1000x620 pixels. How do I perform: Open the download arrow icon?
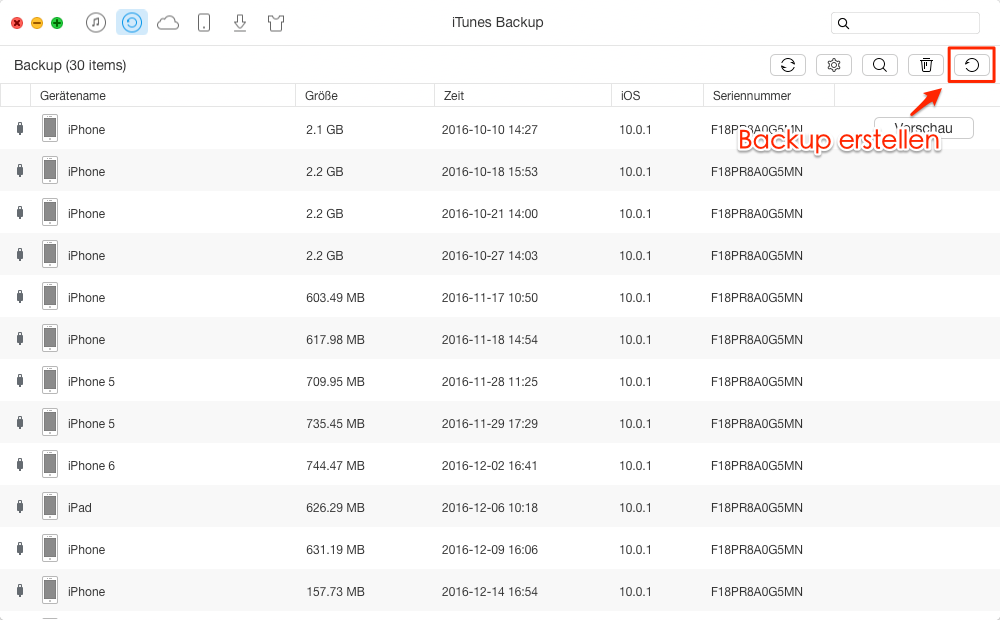click(240, 23)
